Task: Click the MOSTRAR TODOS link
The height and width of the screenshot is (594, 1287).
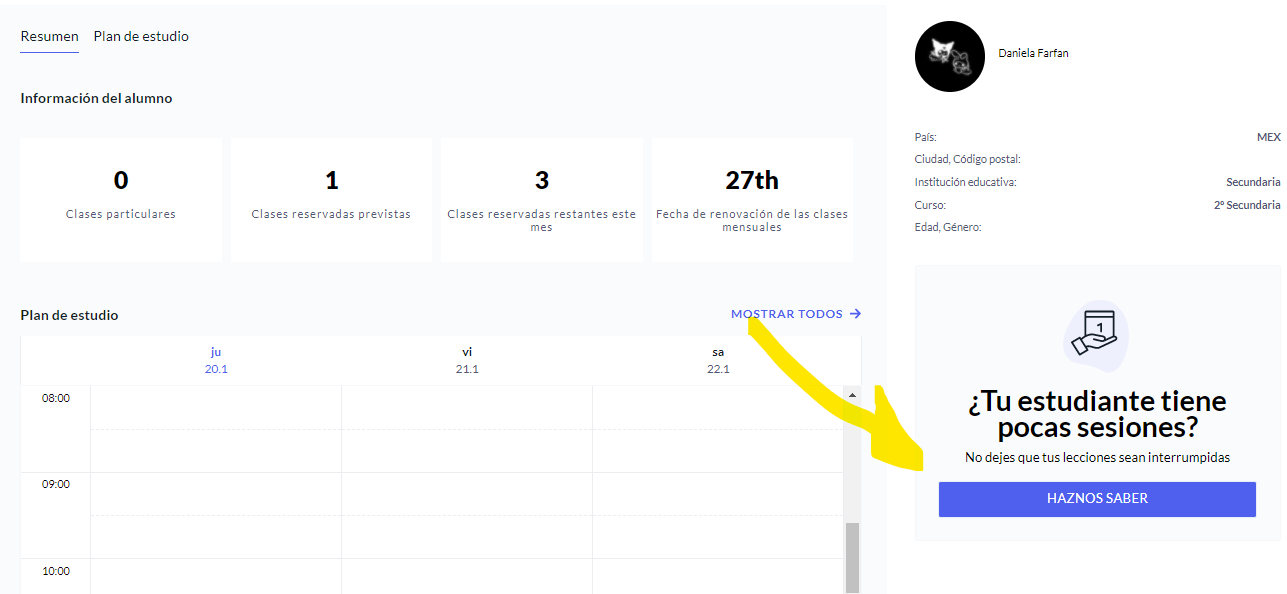Action: pyautogui.click(x=786, y=314)
